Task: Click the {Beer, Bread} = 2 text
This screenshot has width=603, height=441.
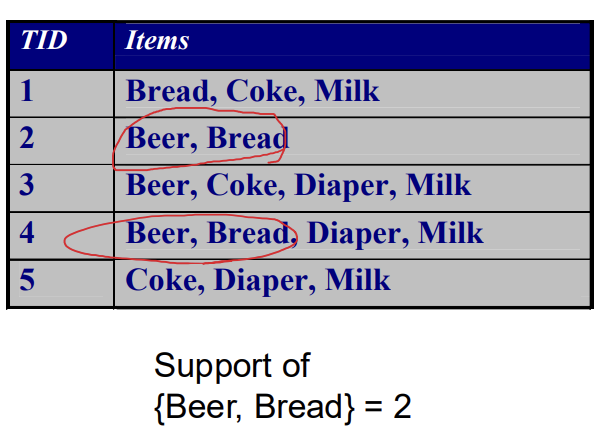Action: (x=283, y=407)
